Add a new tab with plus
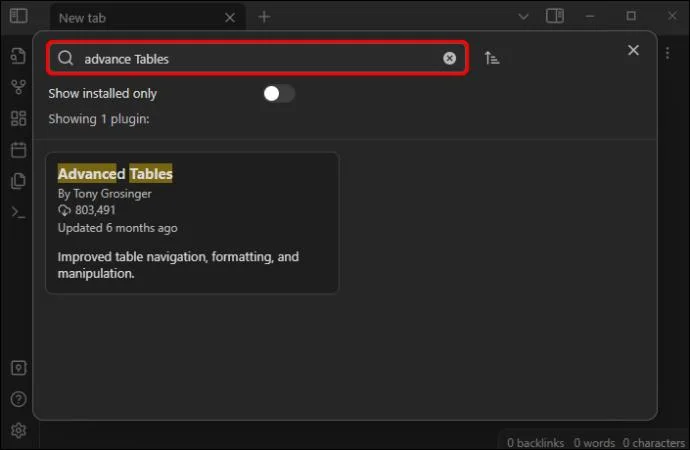 pos(264,17)
